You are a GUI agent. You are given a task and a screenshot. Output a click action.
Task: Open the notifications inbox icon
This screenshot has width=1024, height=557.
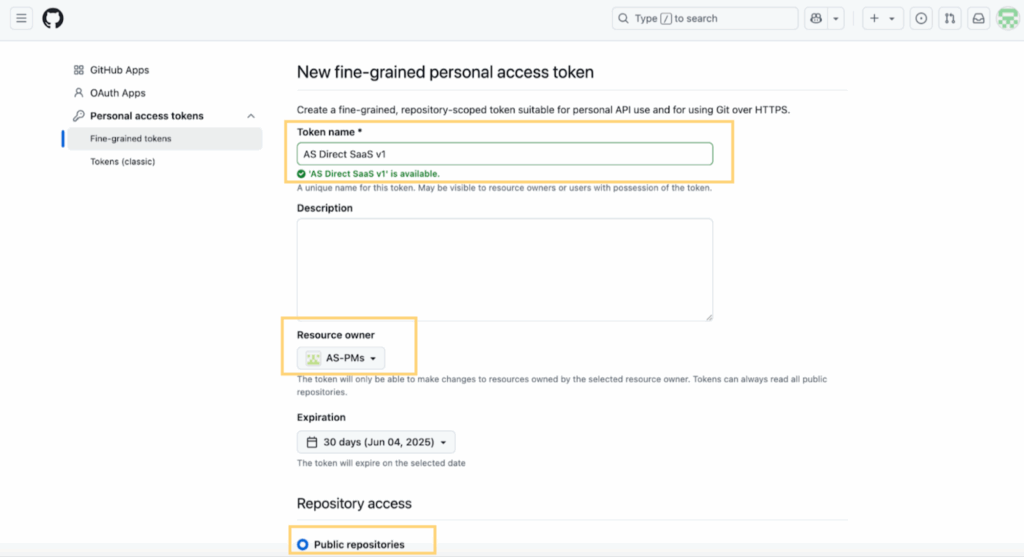(978, 18)
